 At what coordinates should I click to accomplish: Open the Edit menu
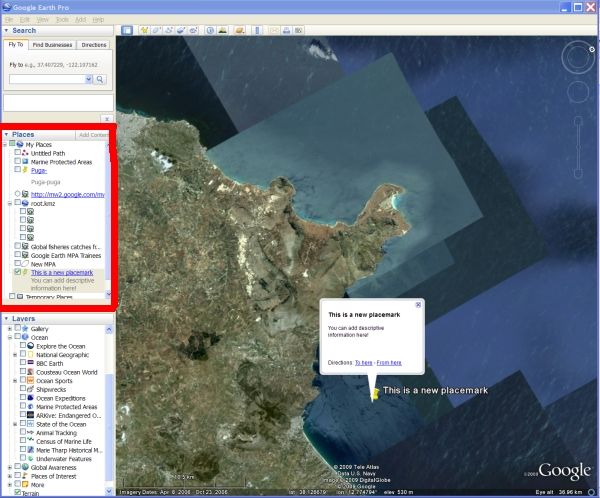pos(24,20)
